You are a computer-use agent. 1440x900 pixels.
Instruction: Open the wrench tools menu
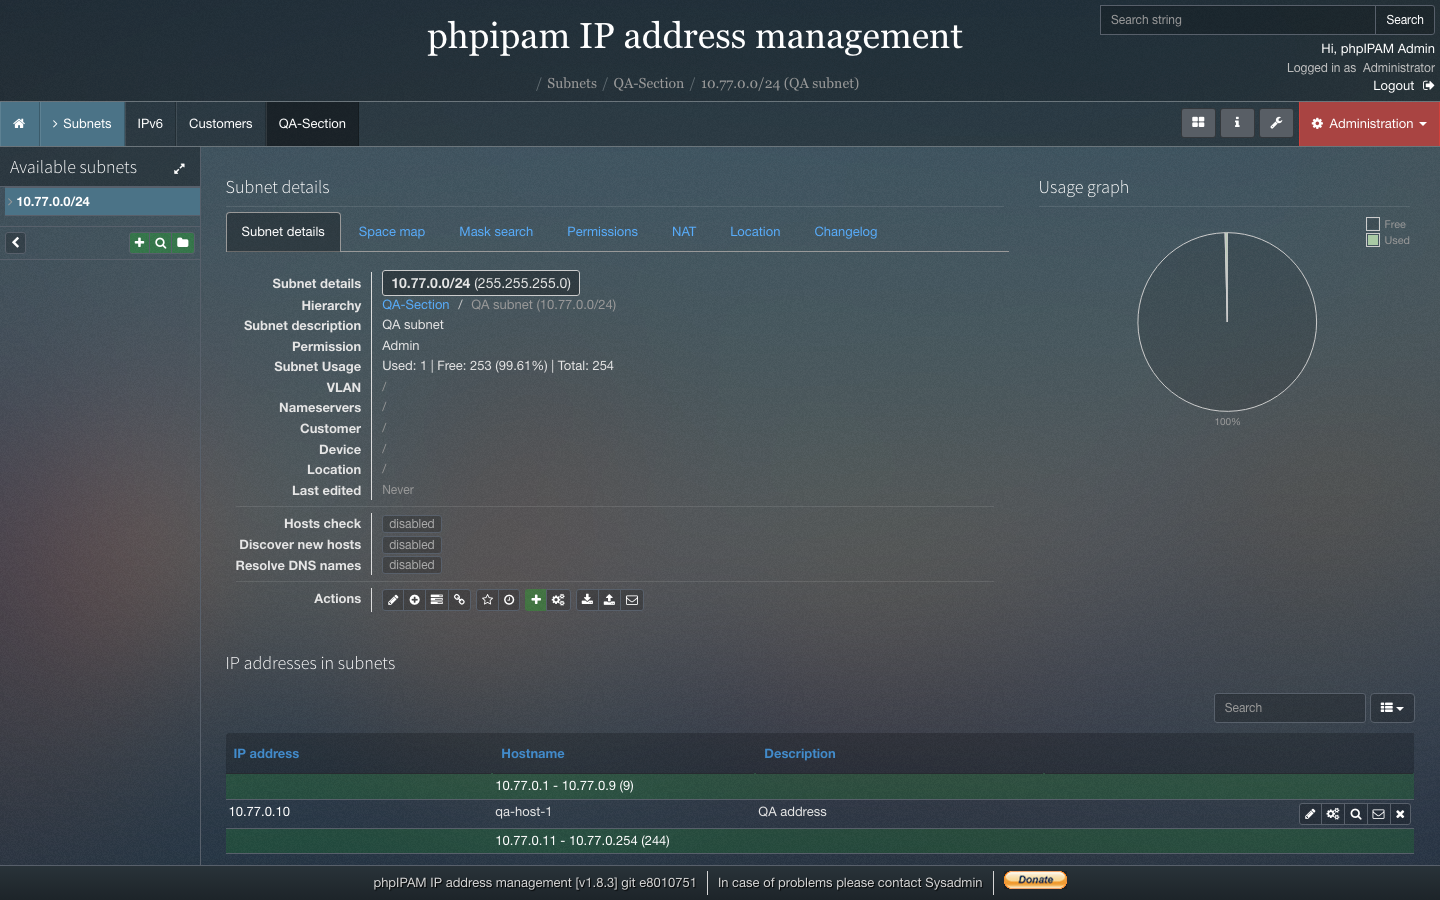[1276, 123]
